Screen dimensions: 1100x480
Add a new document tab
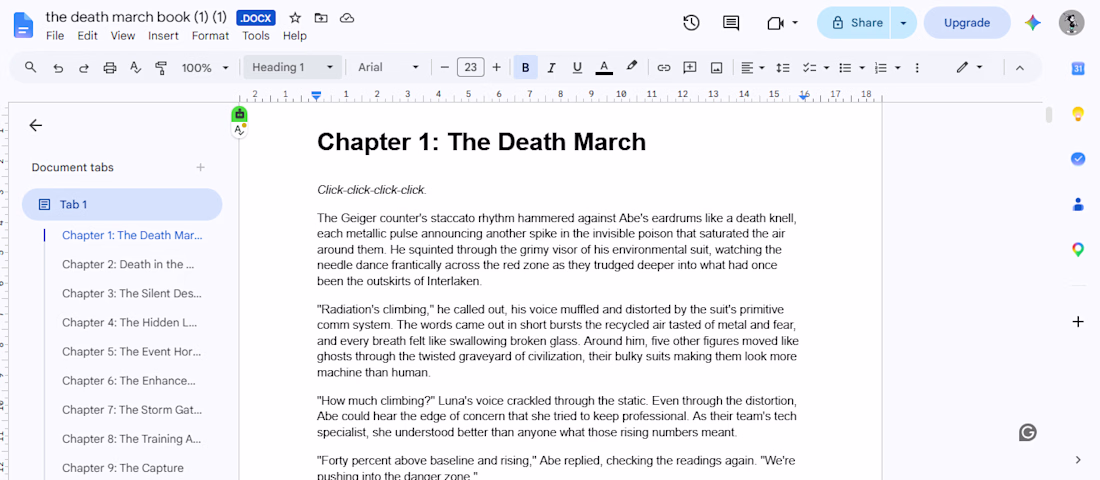[201, 167]
